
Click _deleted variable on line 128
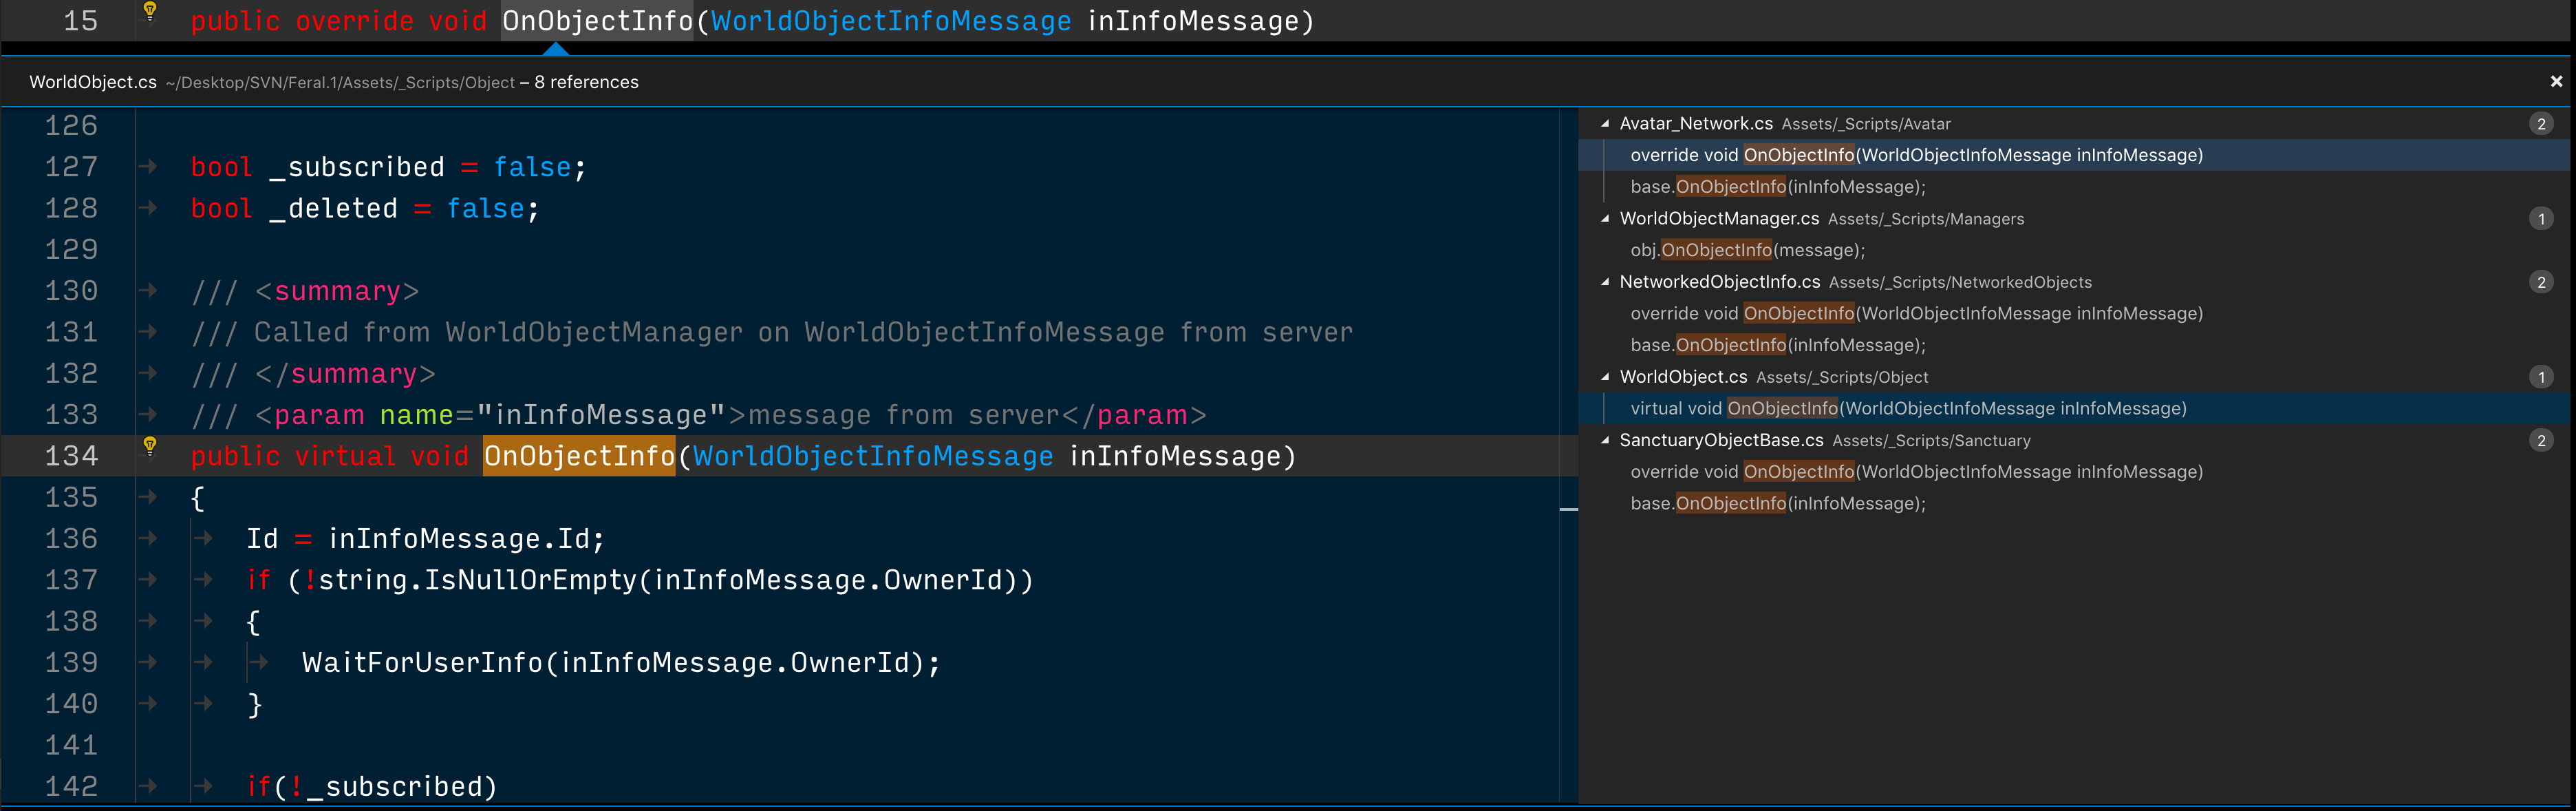tap(334, 209)
